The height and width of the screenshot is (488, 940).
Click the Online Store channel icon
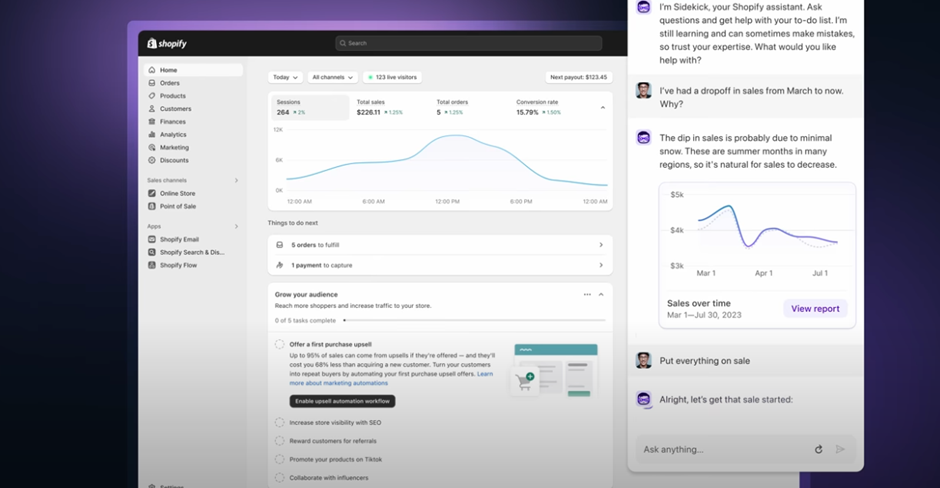tap(152, 193)
